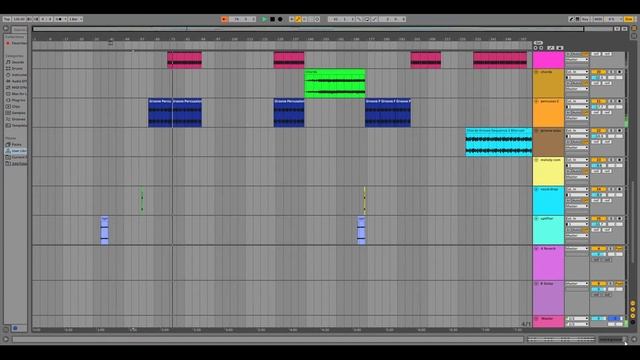
Task: Select the B Delay return track header
Action: [x=548, y=298]
